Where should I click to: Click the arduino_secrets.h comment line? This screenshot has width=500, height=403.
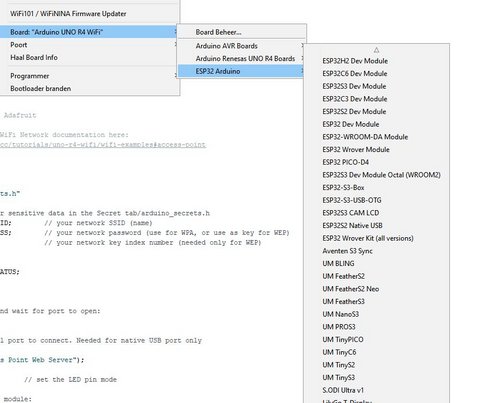click(105, 213)
